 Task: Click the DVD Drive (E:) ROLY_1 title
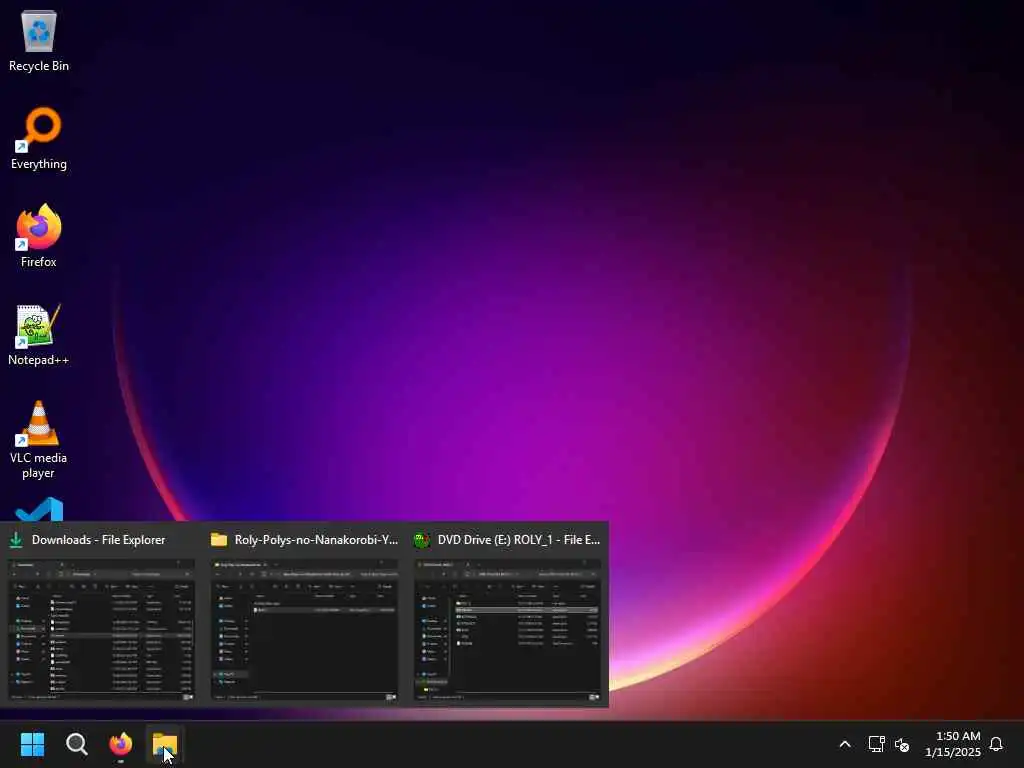(x=519, y=540)
